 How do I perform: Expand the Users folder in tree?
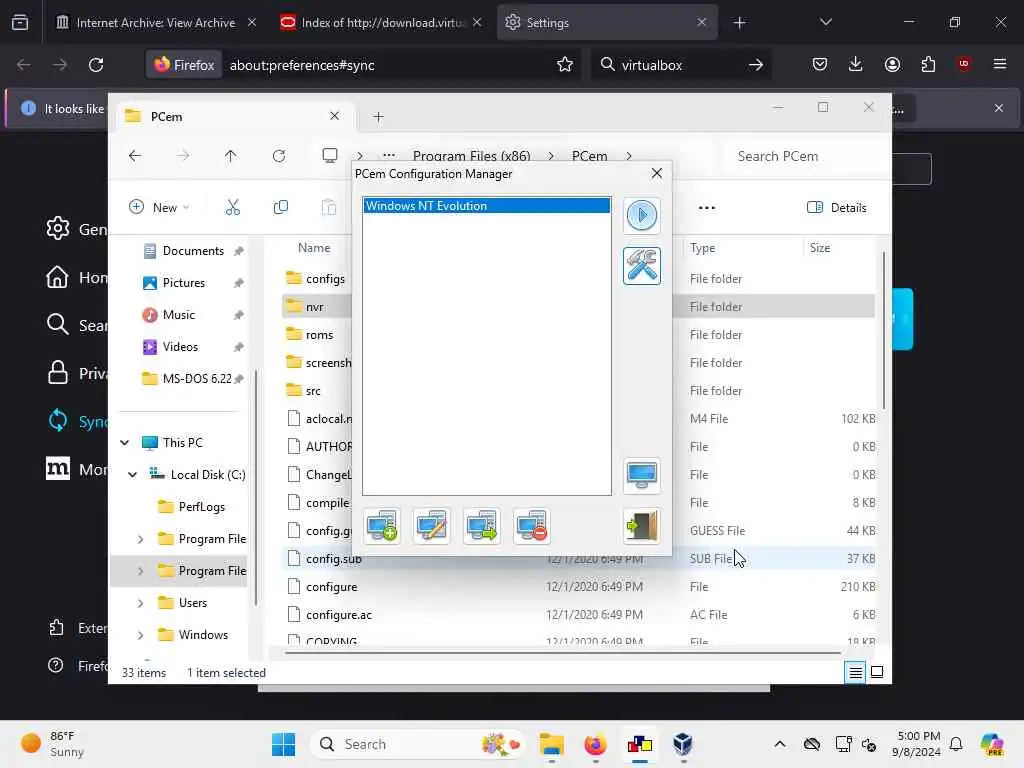tap(140, 603)
